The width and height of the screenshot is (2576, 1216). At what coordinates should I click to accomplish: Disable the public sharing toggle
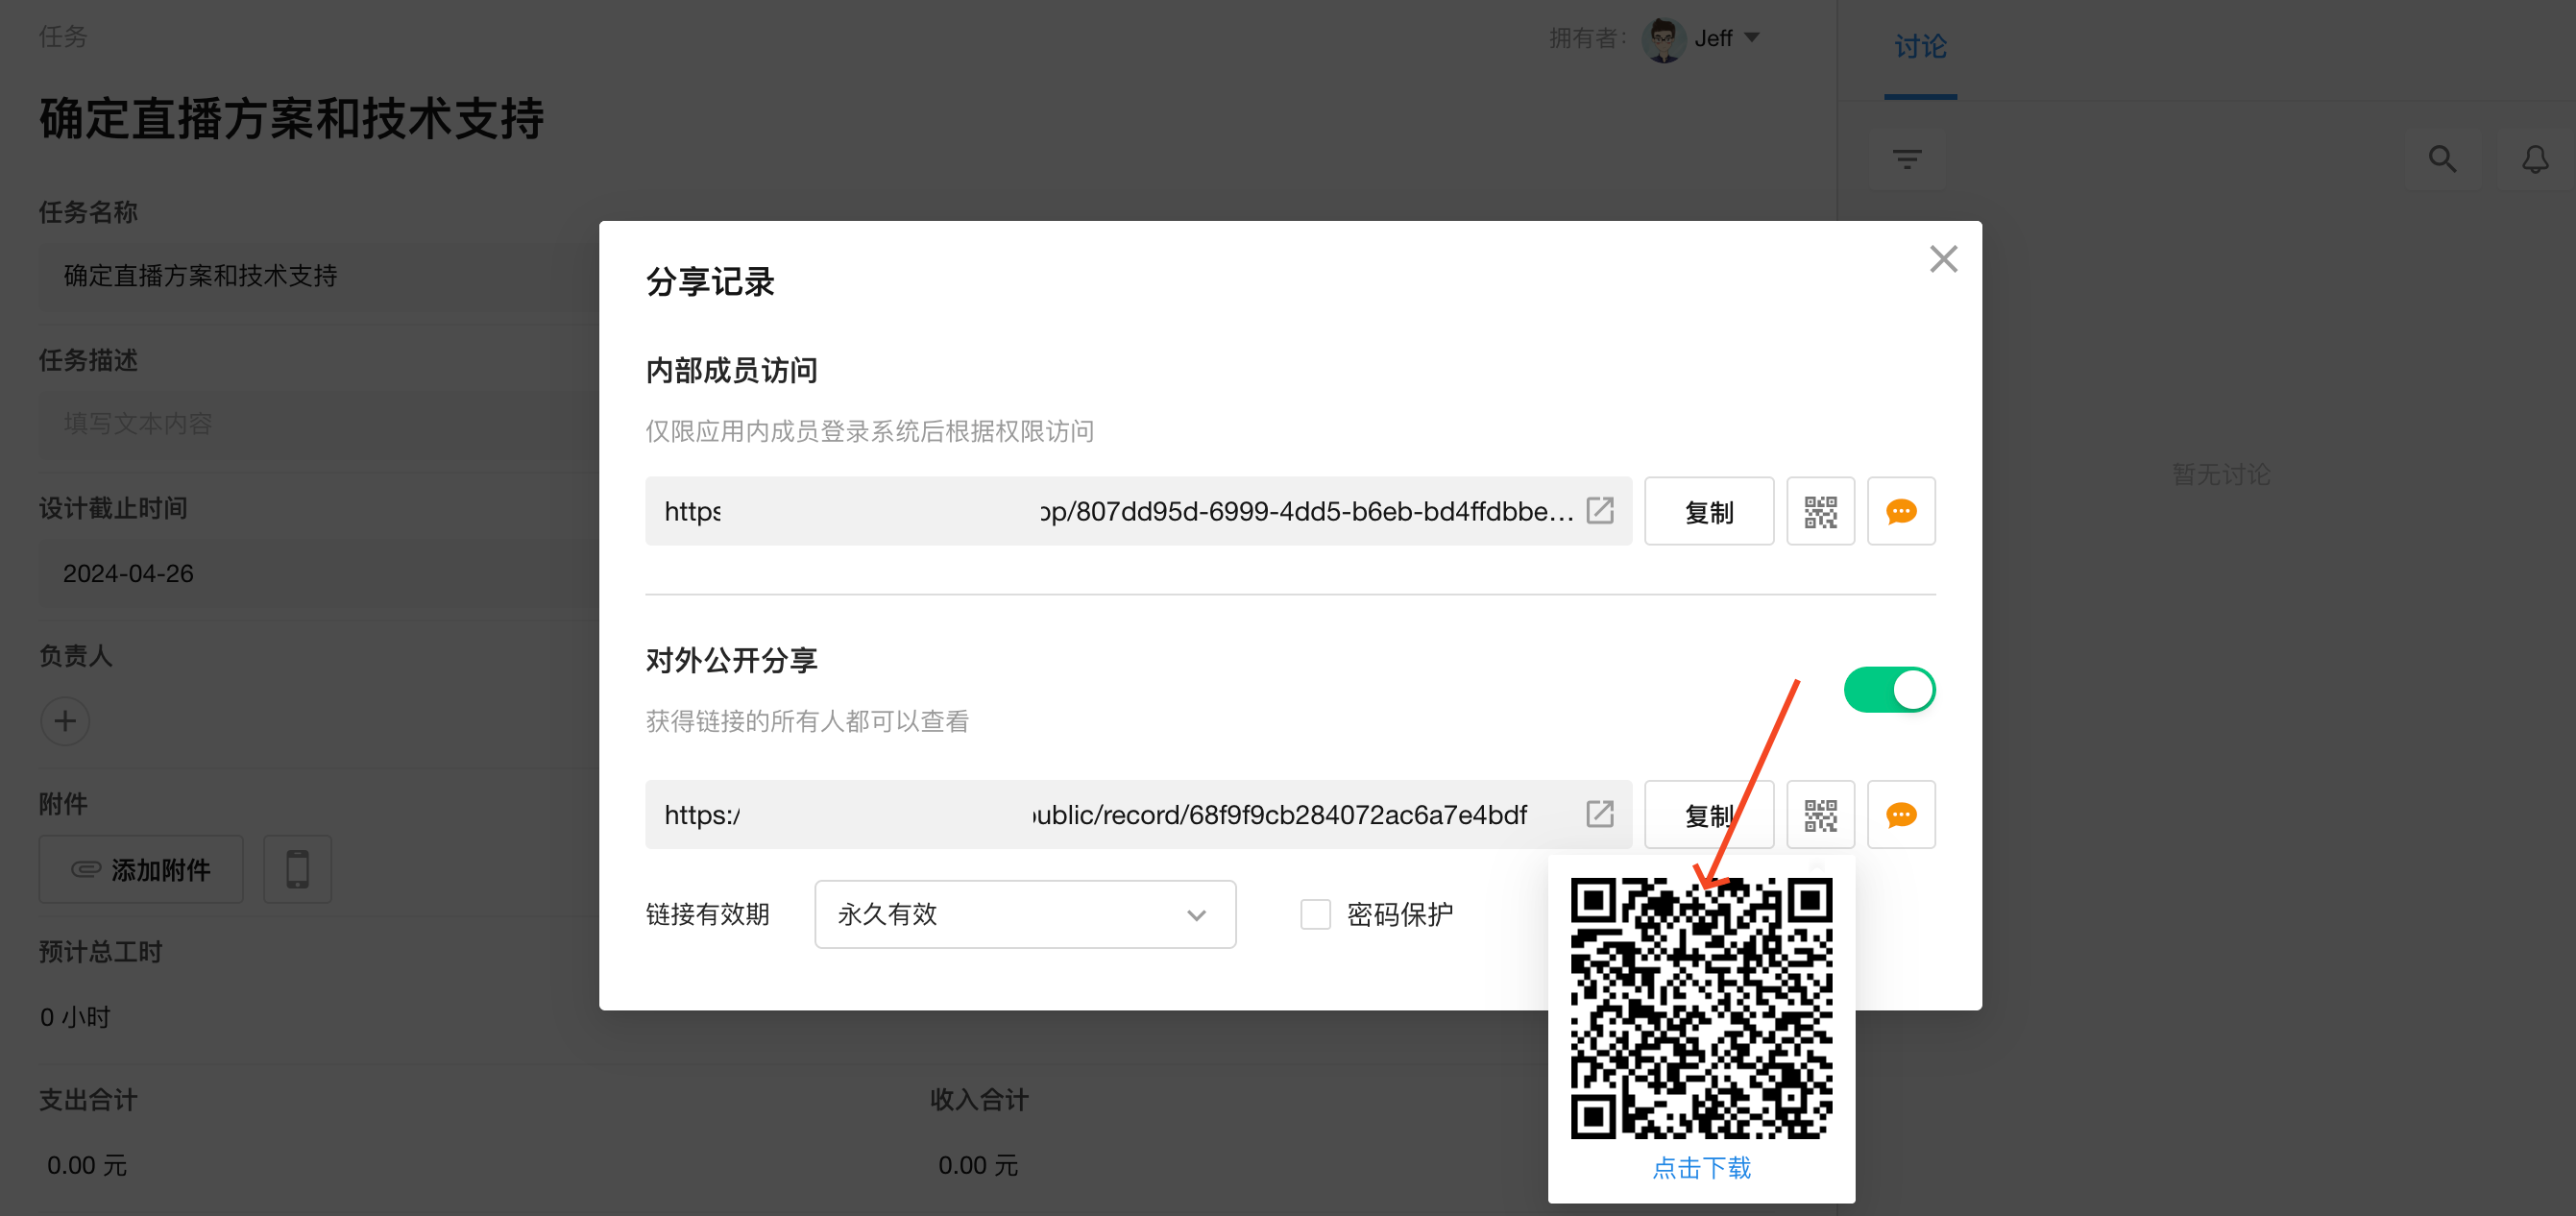click(1889, 690)
